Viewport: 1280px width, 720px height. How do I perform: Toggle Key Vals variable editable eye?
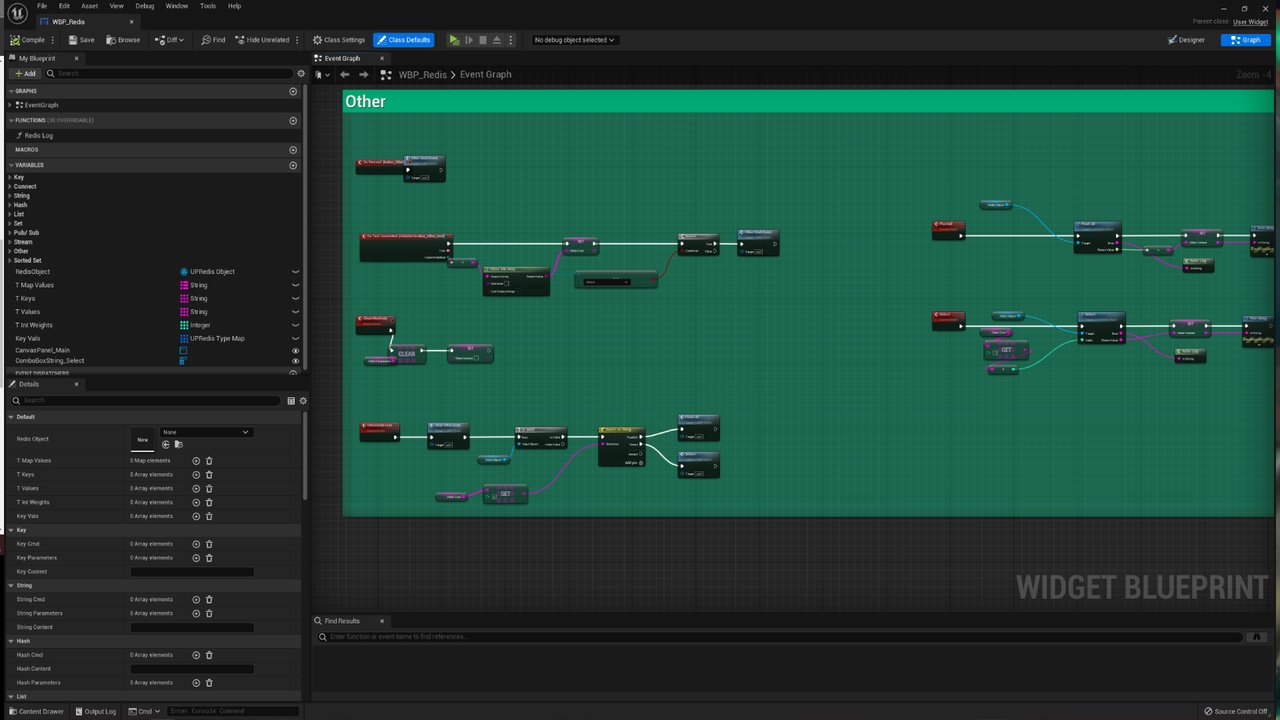tap(295, 338)
